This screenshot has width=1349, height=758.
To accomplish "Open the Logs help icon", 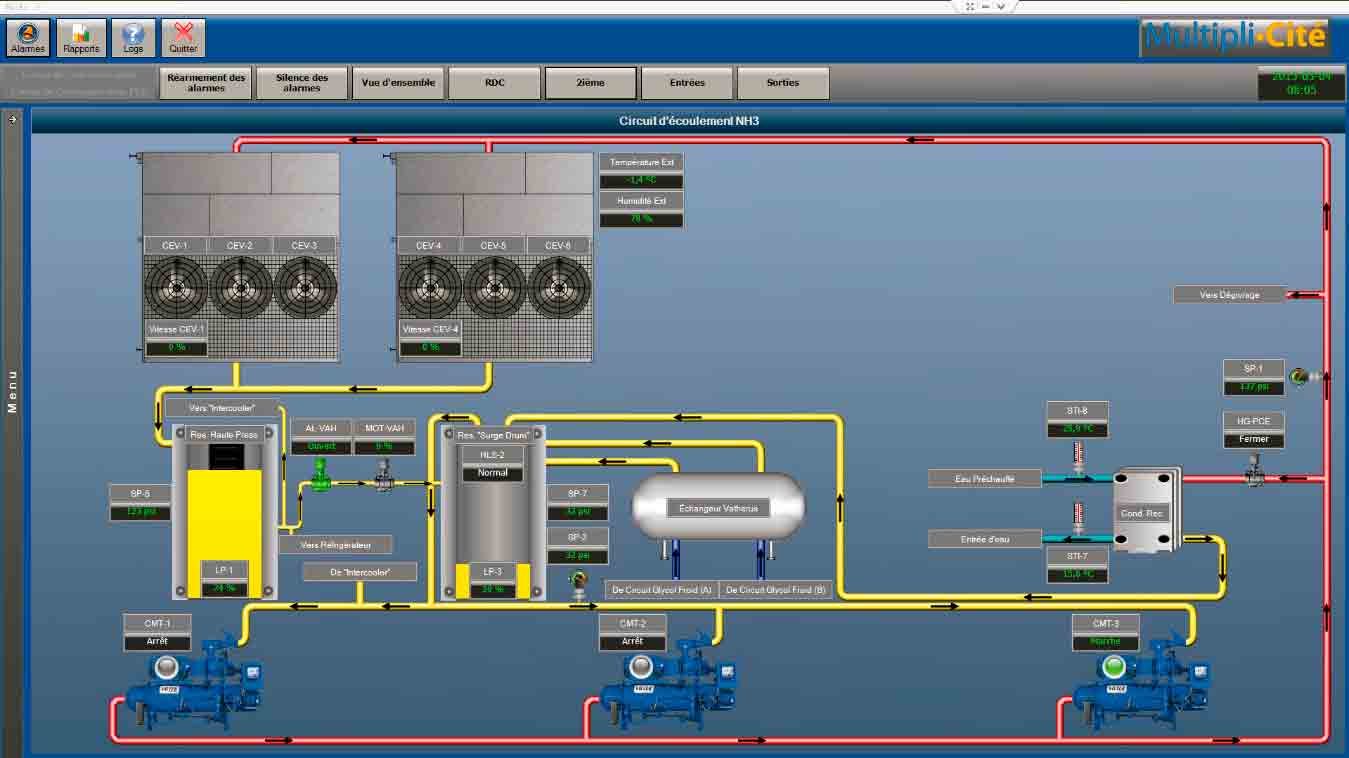I will (x=133, y=38).
